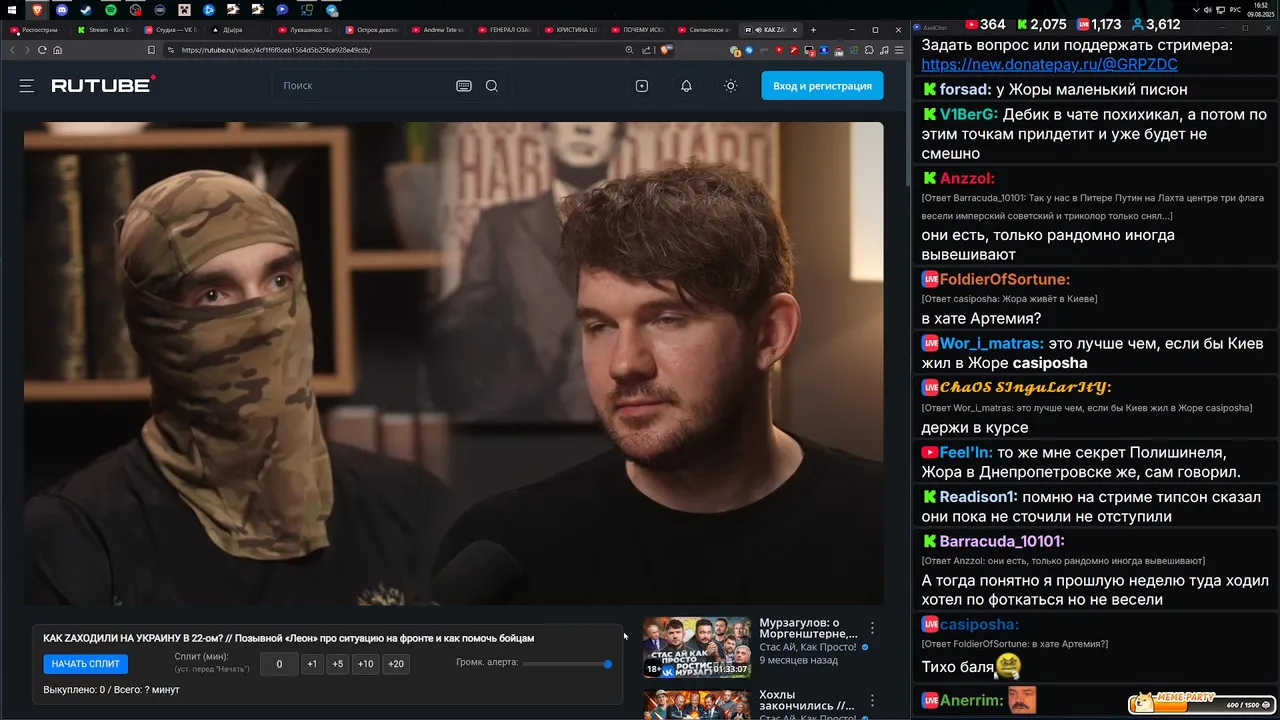Click username Anzzol in chat
The width and height of the screenshot is (1280, 720).
click(967, 179)
